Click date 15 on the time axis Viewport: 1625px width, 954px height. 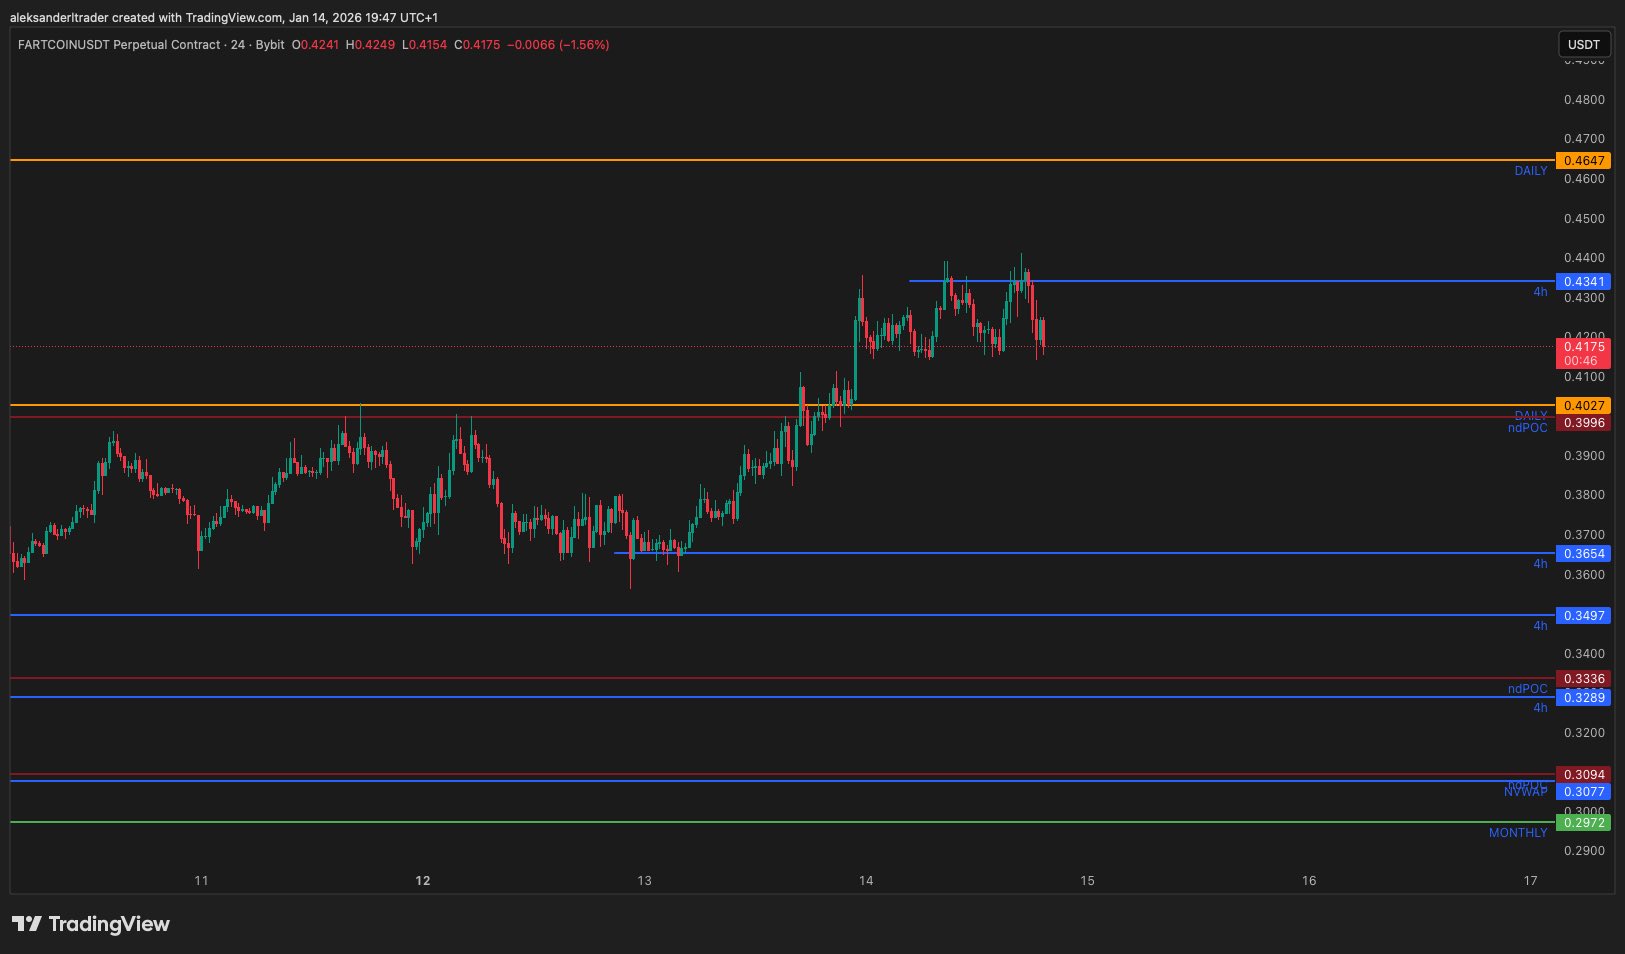(1087, 881)
